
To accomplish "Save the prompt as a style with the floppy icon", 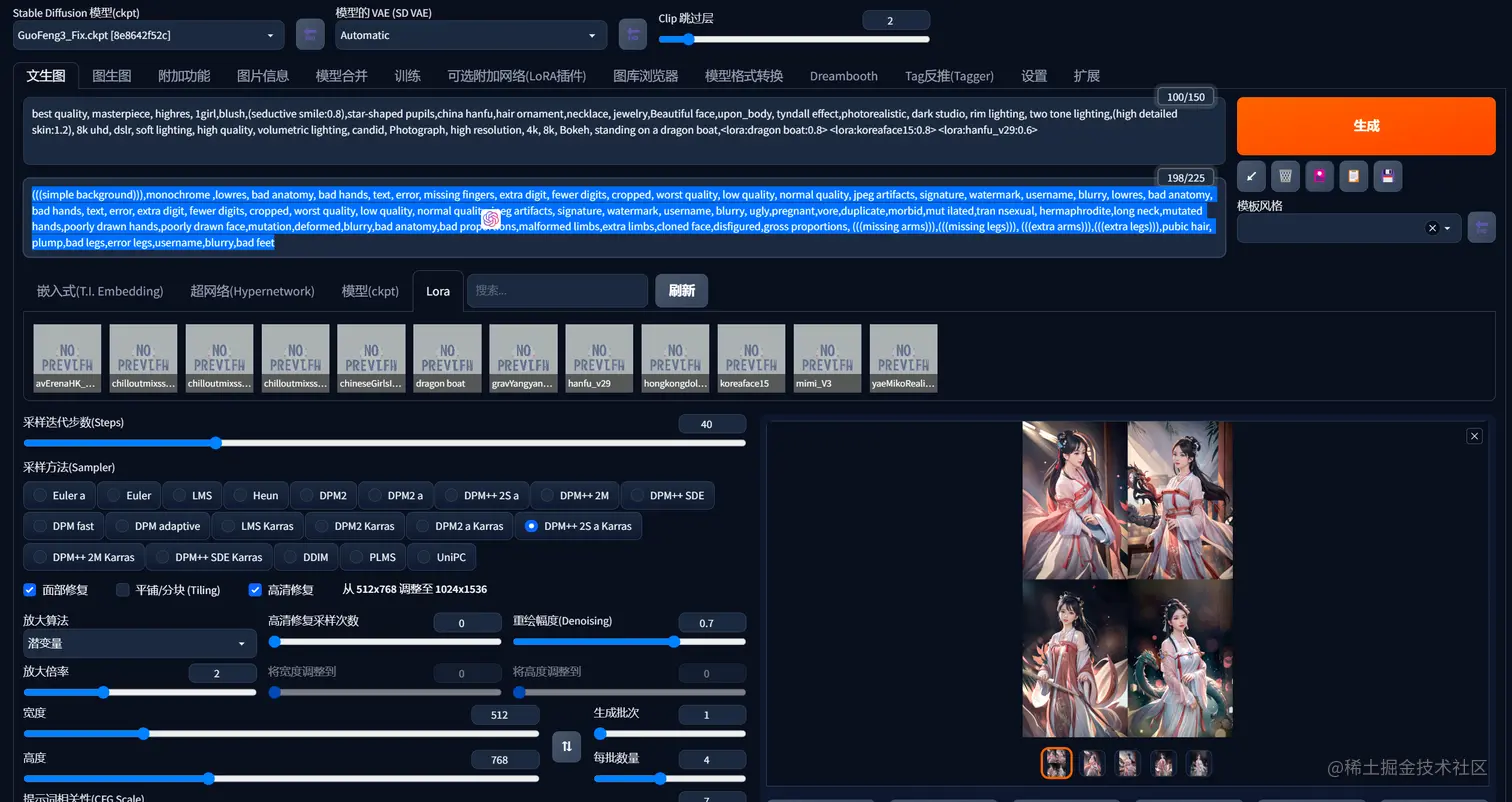I will 1388,176.
